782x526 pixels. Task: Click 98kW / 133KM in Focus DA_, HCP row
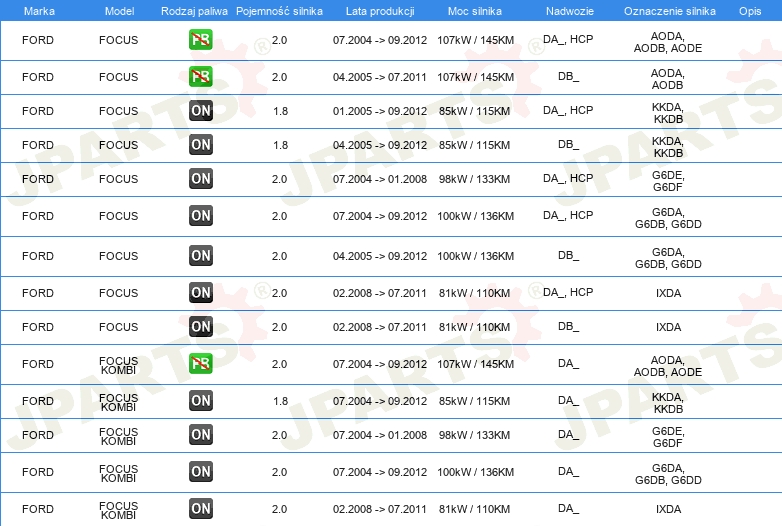pos(474,179)
